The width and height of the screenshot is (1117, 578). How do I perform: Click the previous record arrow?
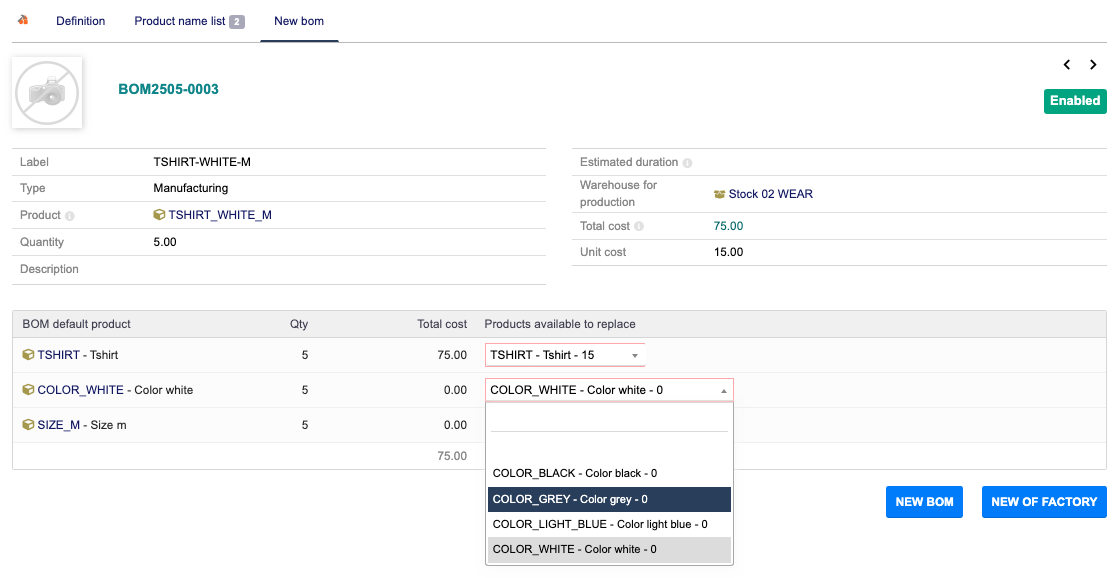(1067, 65)
